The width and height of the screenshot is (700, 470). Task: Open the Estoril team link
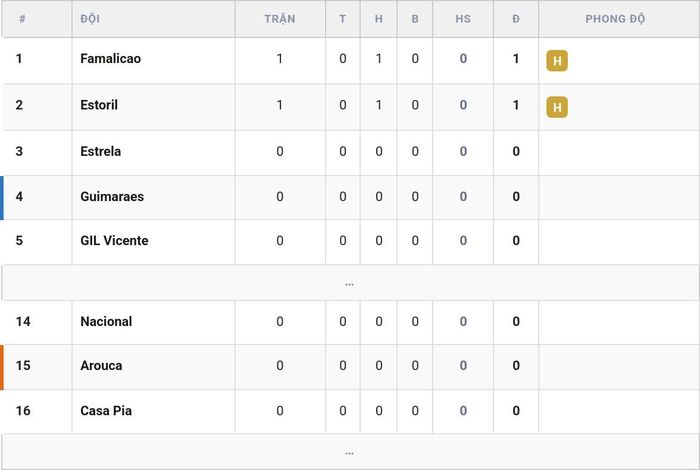99,105
